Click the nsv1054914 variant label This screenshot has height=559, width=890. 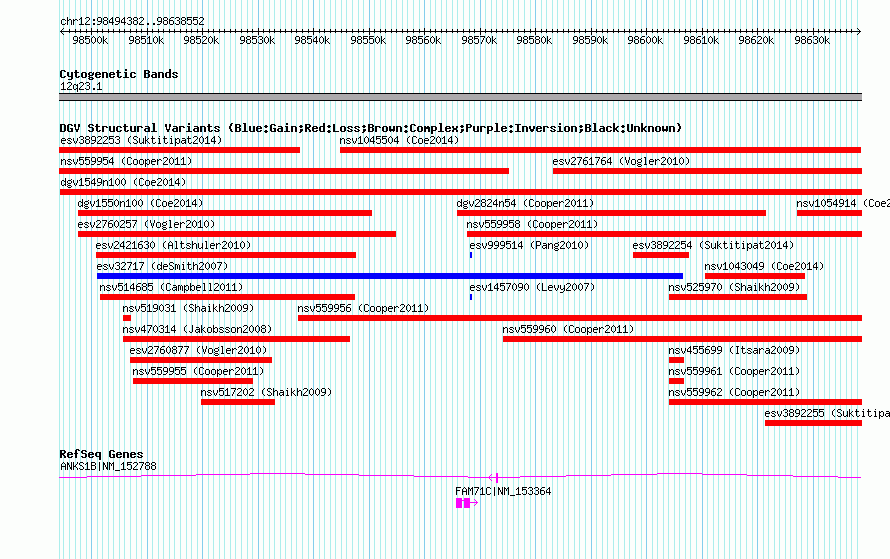(842, 203)
